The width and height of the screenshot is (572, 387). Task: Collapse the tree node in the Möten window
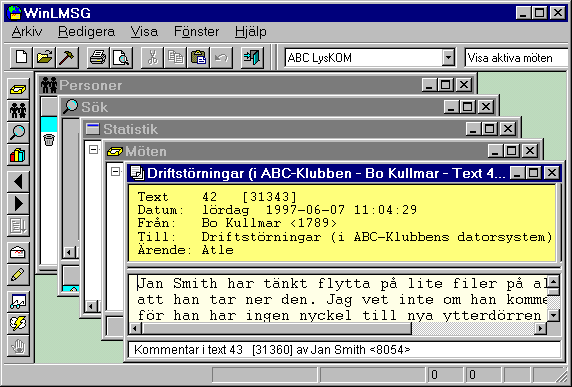click(x=115, y=171)
